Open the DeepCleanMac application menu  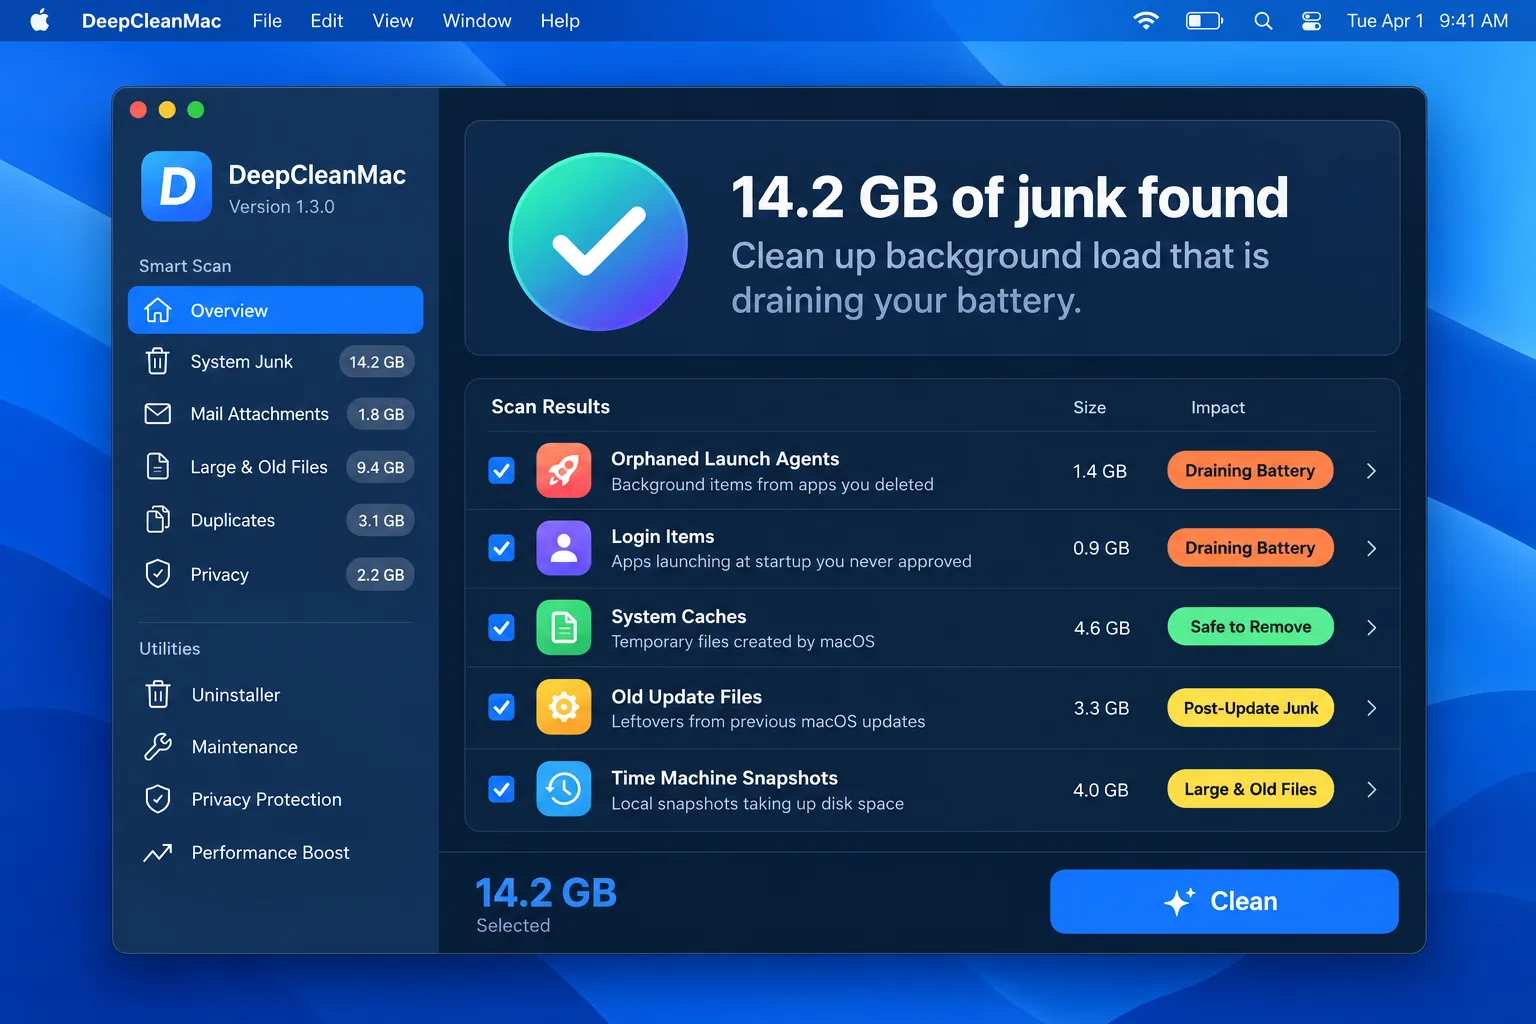(151, 20)
